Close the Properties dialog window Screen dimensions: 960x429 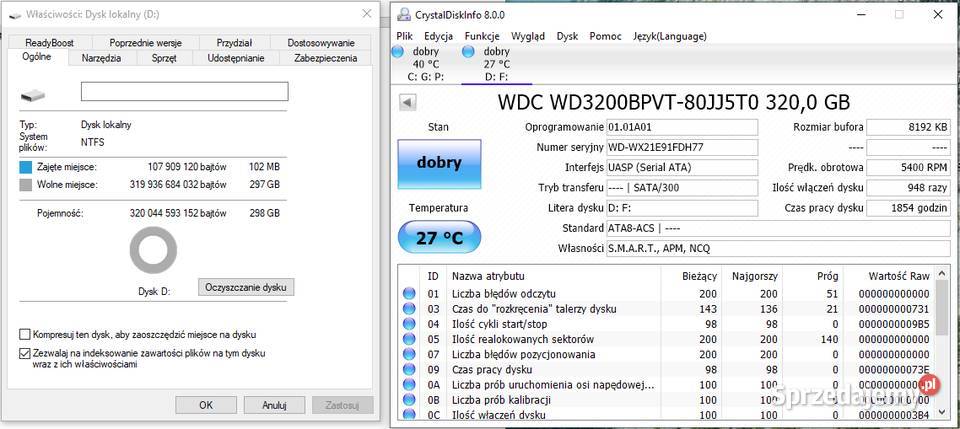coord(367,13)
